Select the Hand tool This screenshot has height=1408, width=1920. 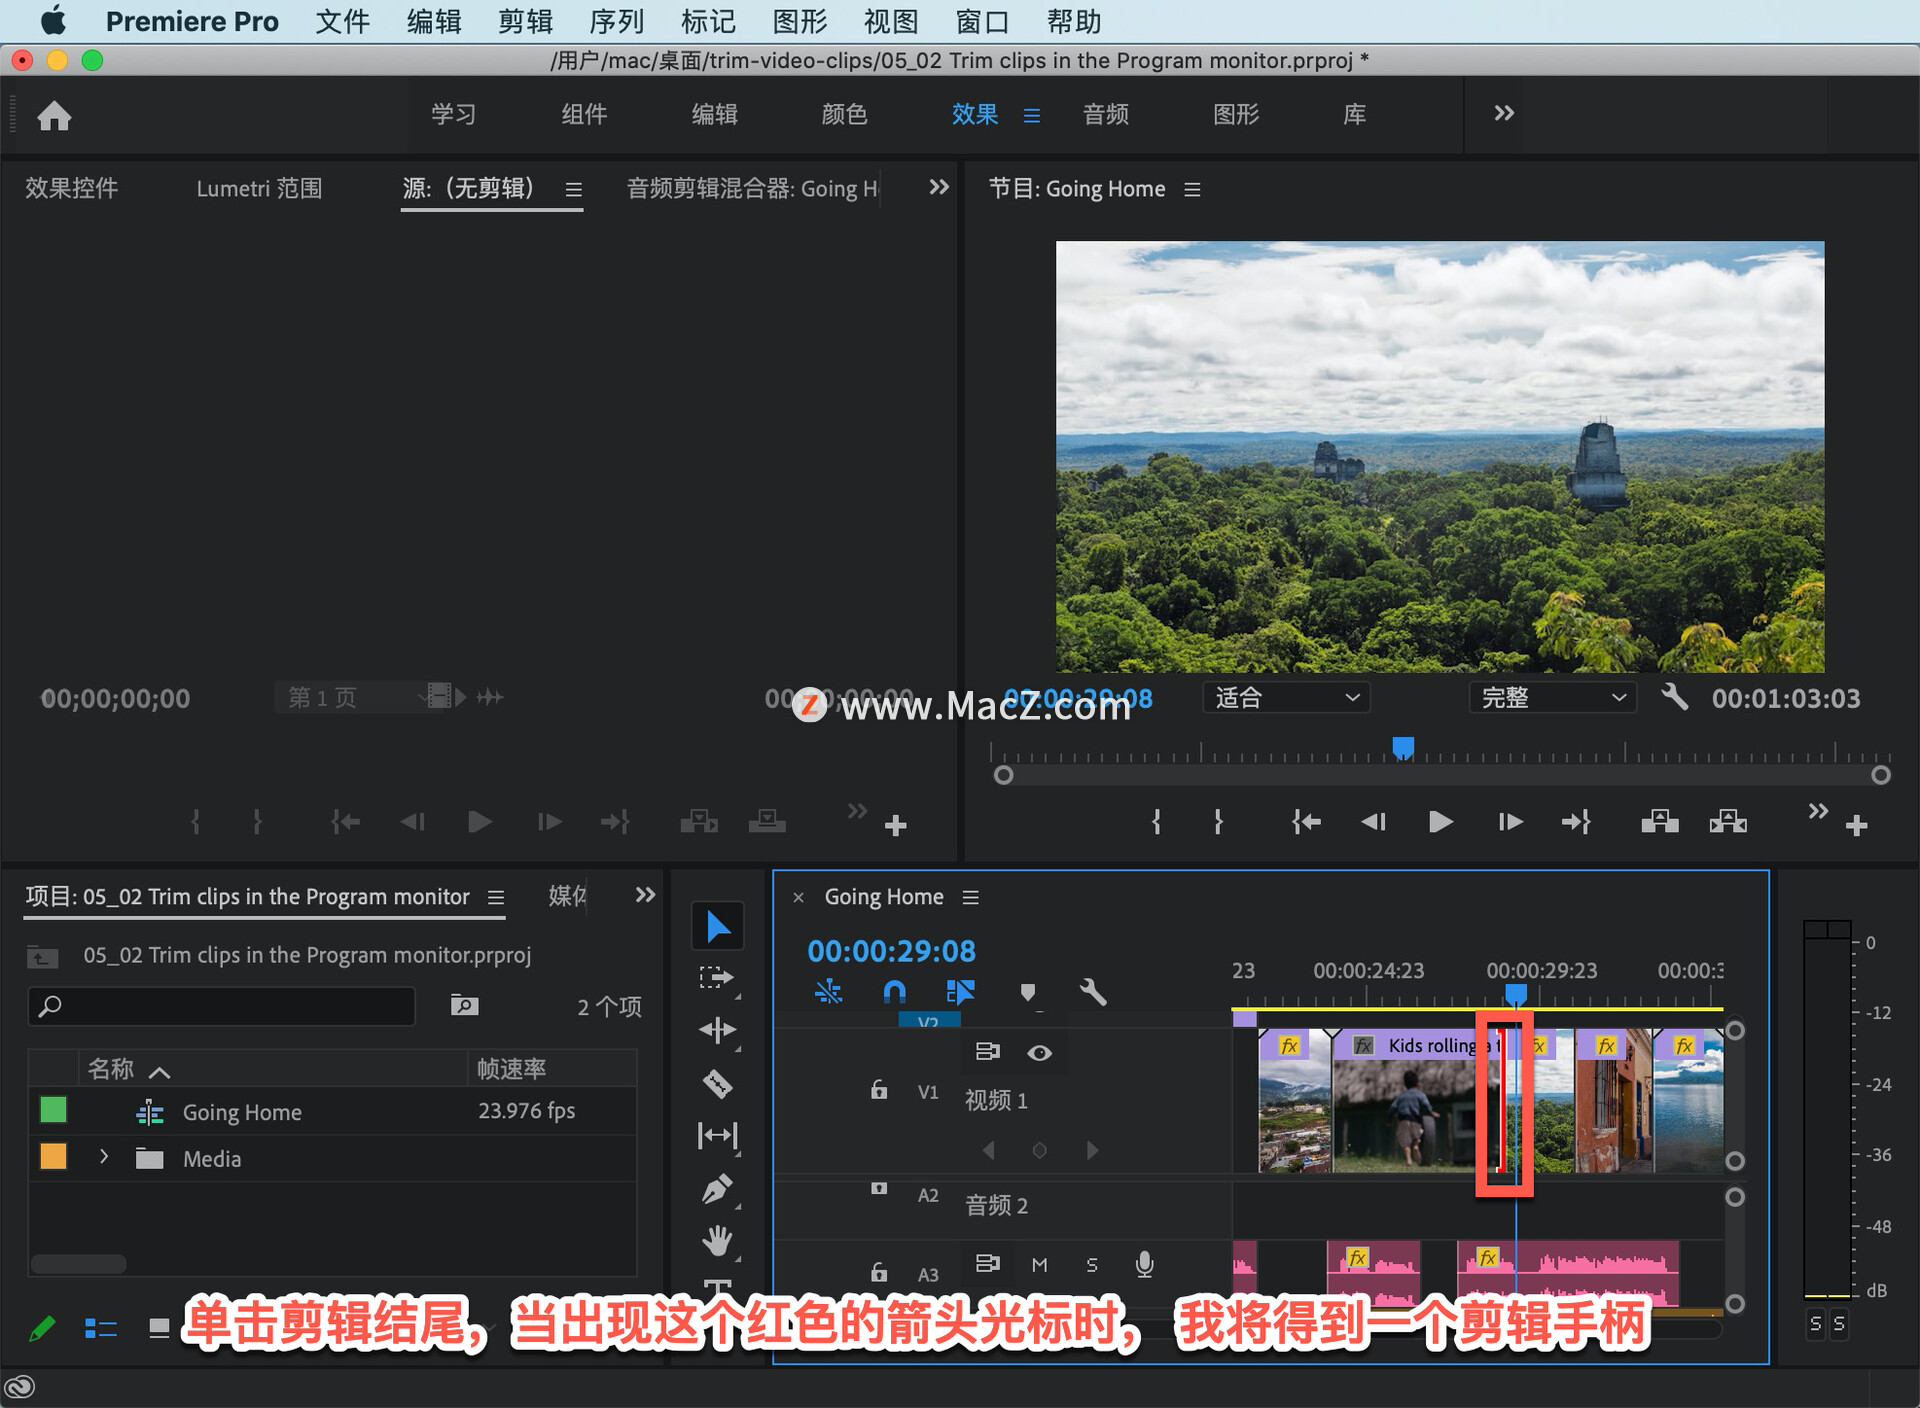click(x=717, y=1241)
